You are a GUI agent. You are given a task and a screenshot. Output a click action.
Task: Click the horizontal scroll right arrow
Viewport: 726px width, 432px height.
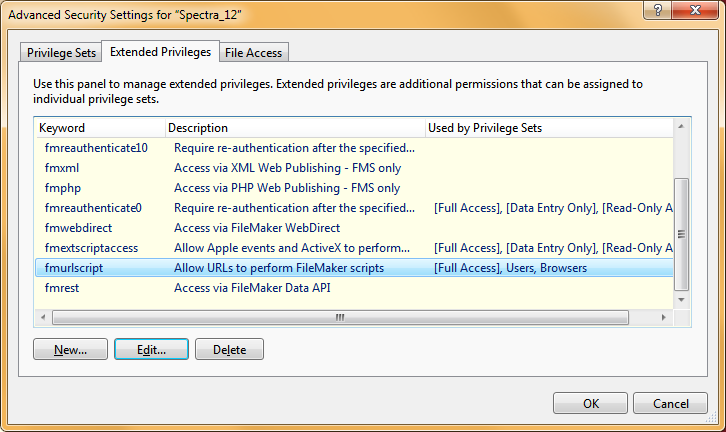click(663, 318)
